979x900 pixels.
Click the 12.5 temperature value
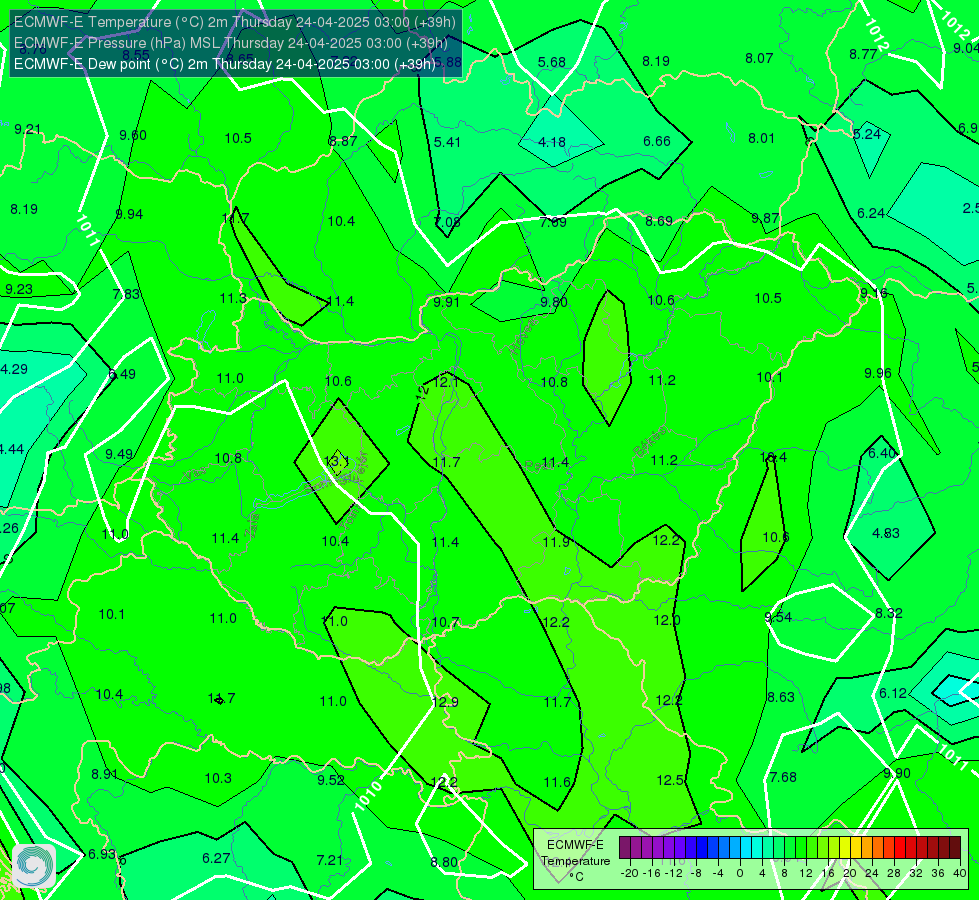[670, 780]
